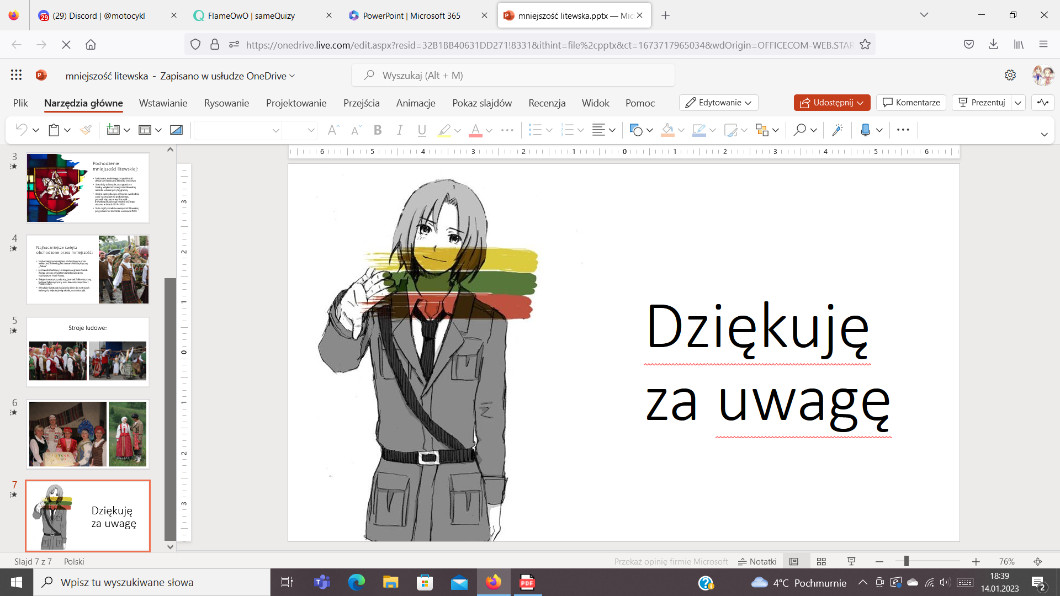This screenshot has width=1060, height=596.
Task: Click the Udostępnij share button
Action: click(831, 103)
